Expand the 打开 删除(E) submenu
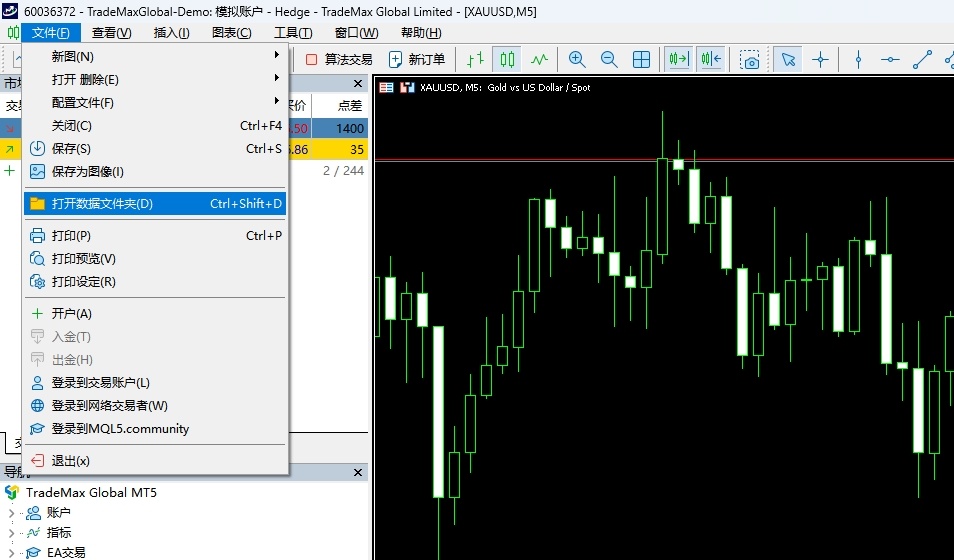 155,80
